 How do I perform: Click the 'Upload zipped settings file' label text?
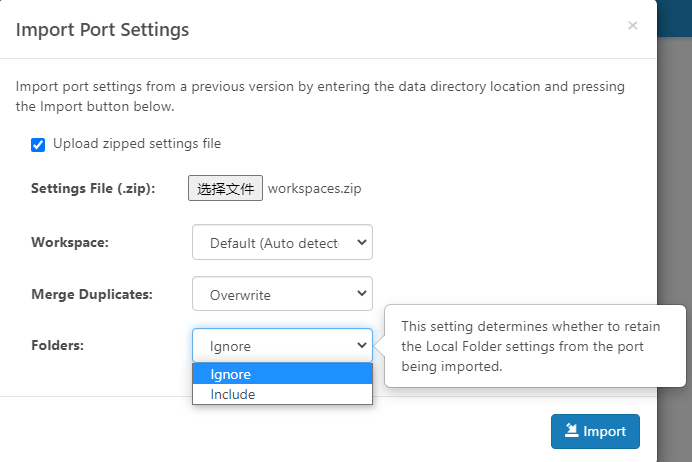[x=137, y=143]
